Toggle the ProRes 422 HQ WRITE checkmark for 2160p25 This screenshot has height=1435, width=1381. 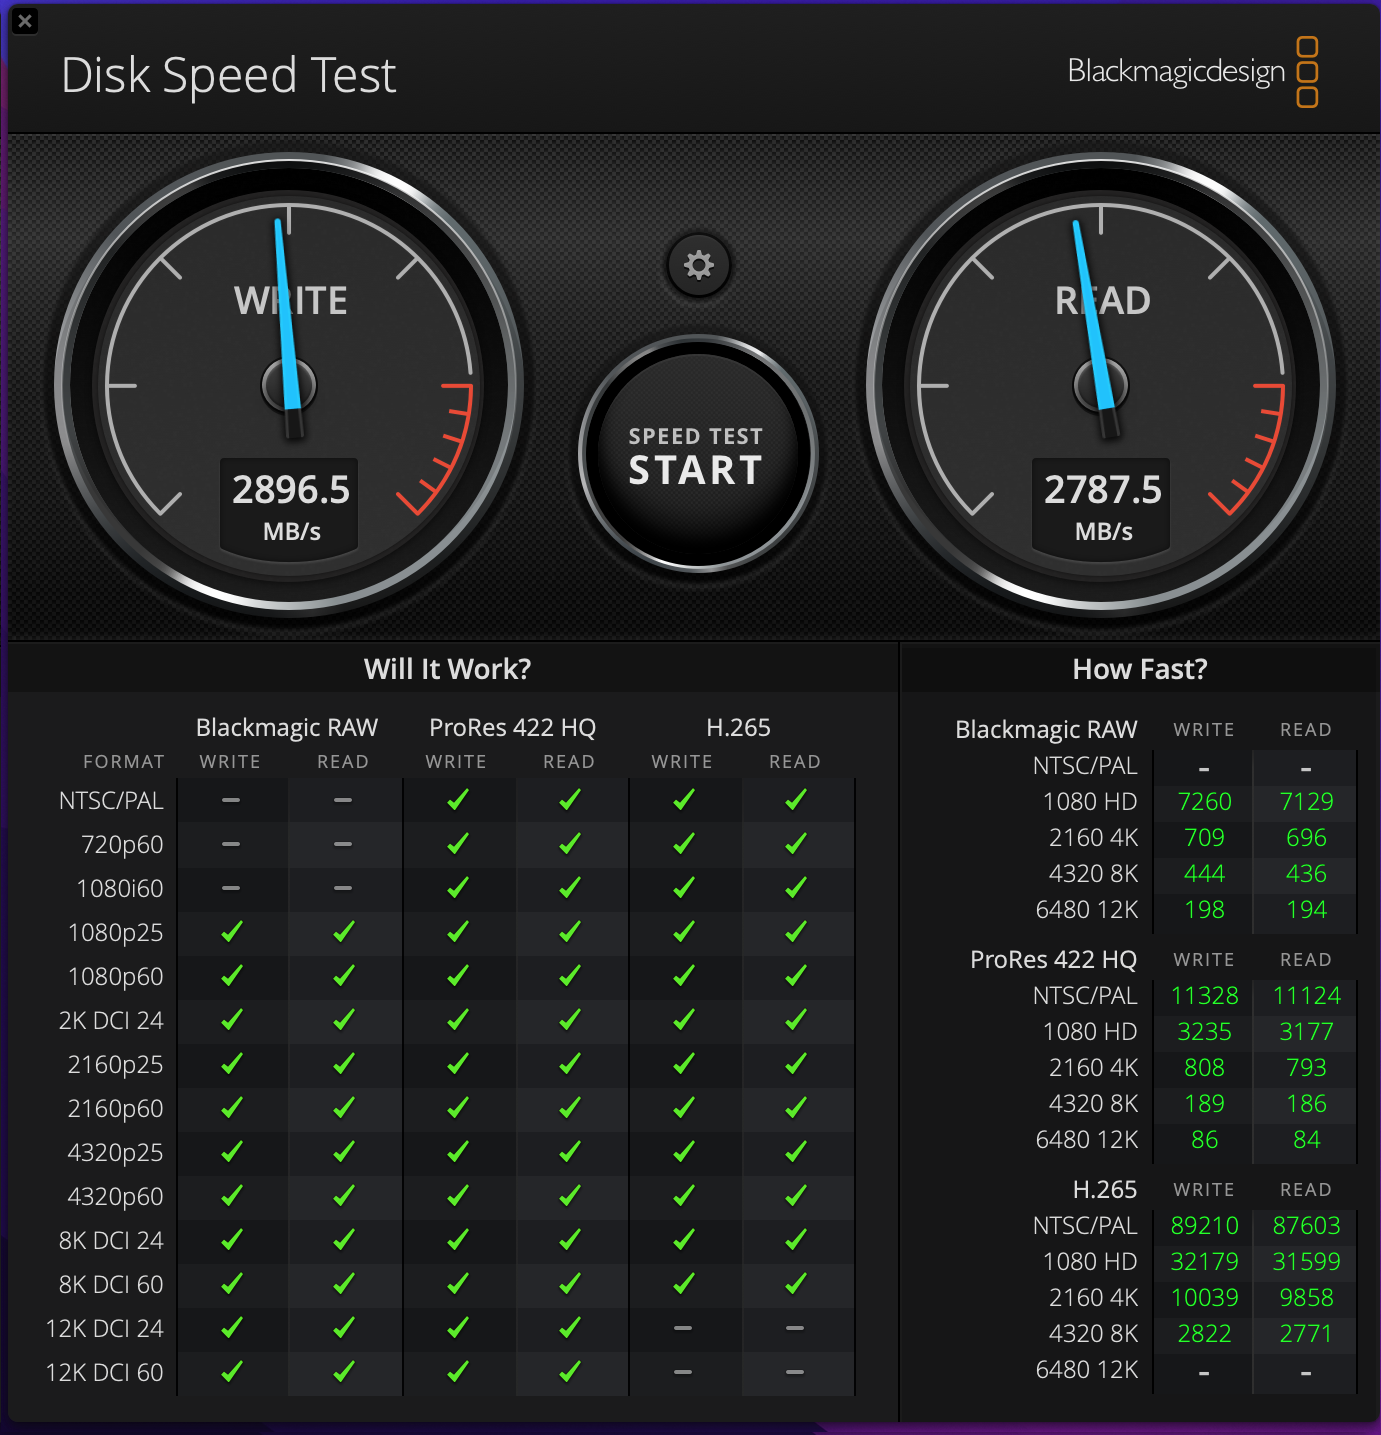pos(458,1064)
